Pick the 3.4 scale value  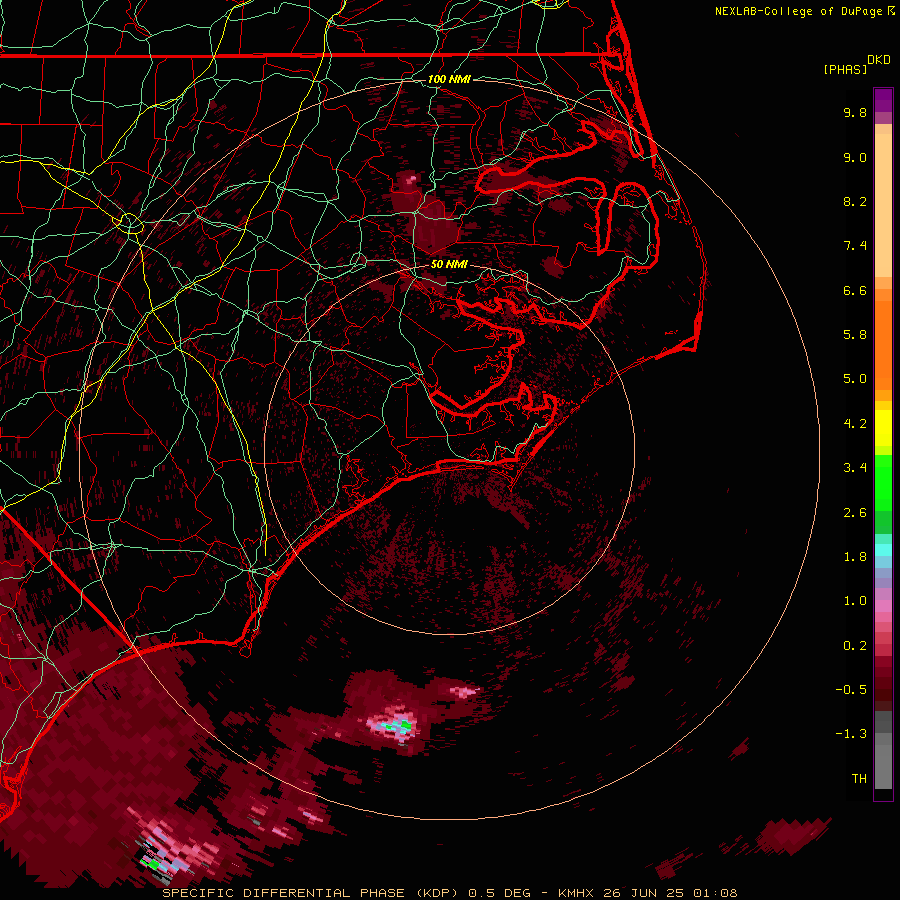click(855, 468)
